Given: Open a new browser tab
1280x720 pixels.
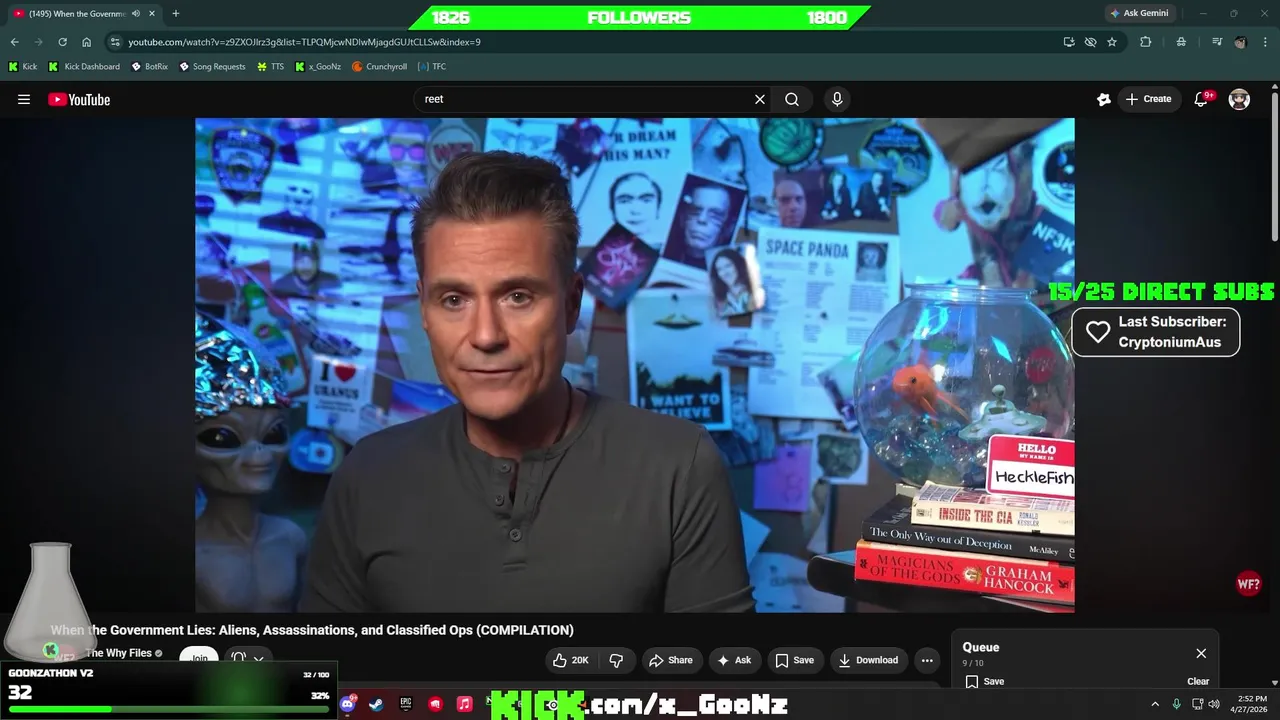Looking at the screenshot, I should click(176, 13).
